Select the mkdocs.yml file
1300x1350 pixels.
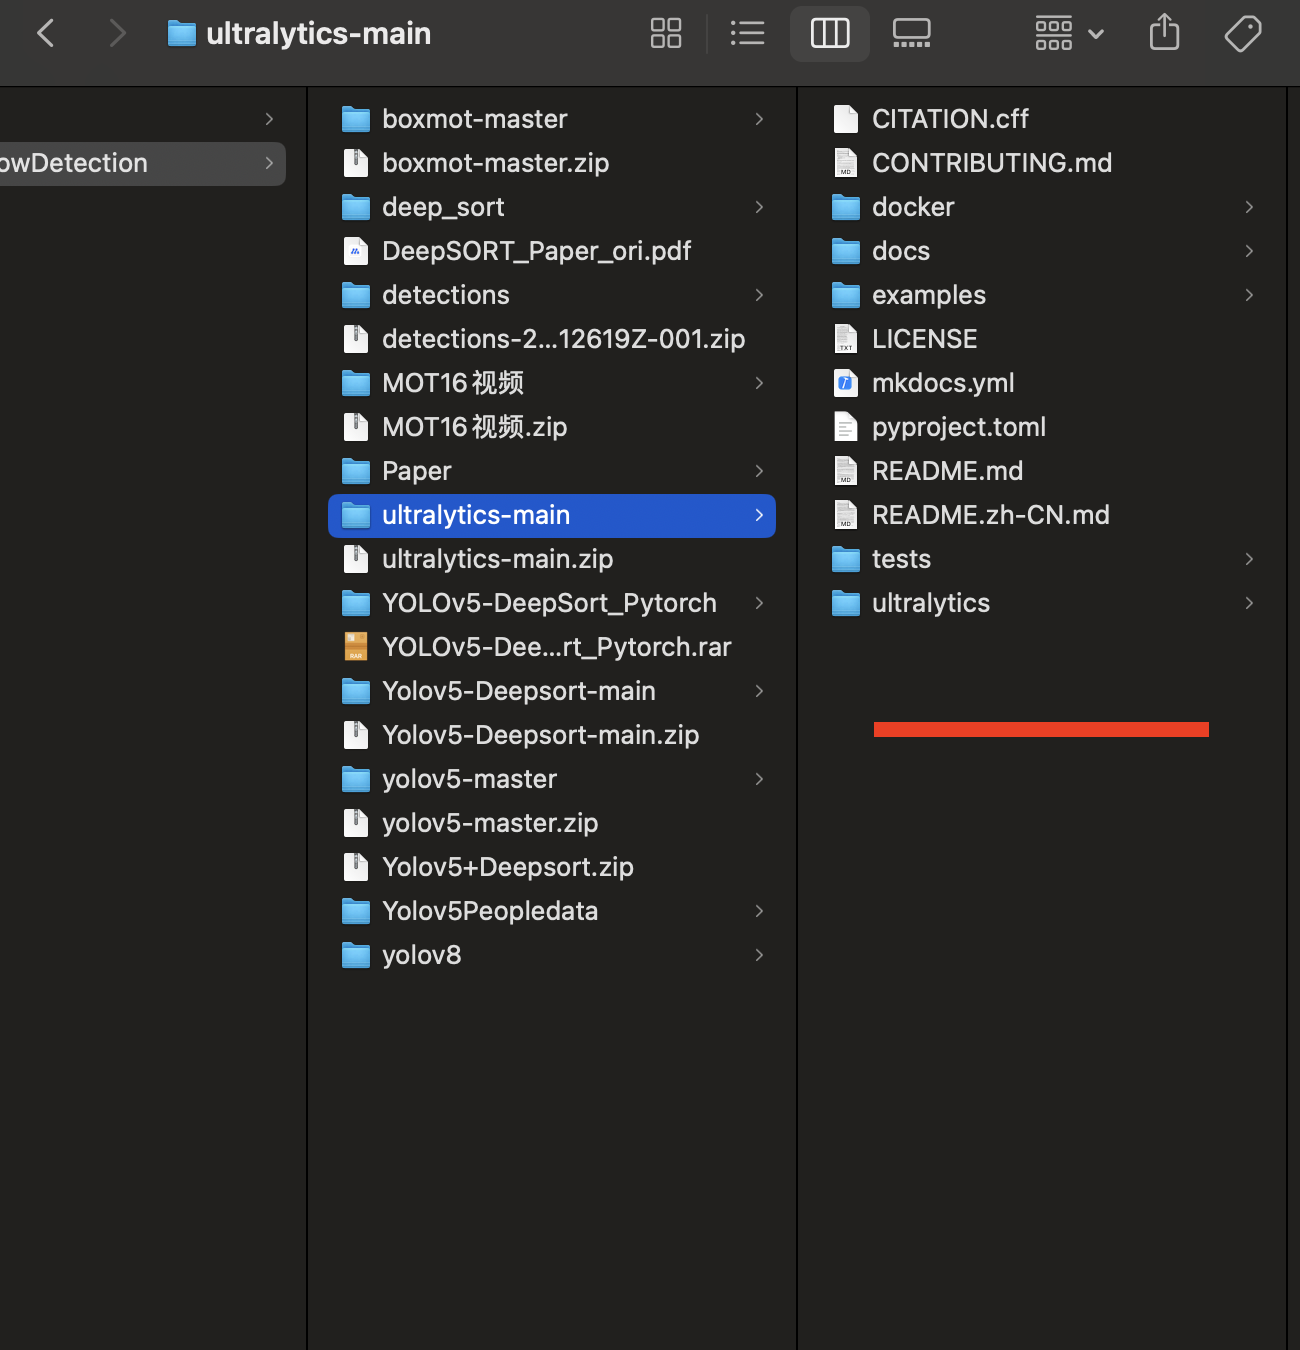pyautogui.click(x=942, y=383)
